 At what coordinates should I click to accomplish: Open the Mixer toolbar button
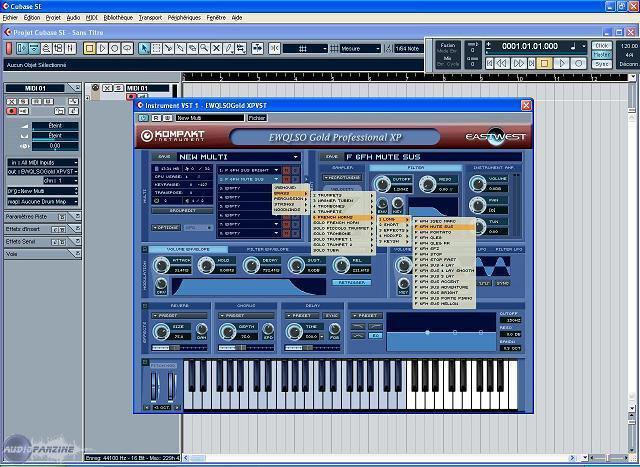[71, 49]
